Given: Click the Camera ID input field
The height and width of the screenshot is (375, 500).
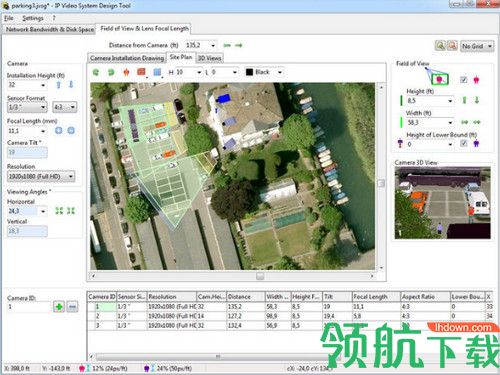Looking at the screenshot, I should tap(29, 307).
